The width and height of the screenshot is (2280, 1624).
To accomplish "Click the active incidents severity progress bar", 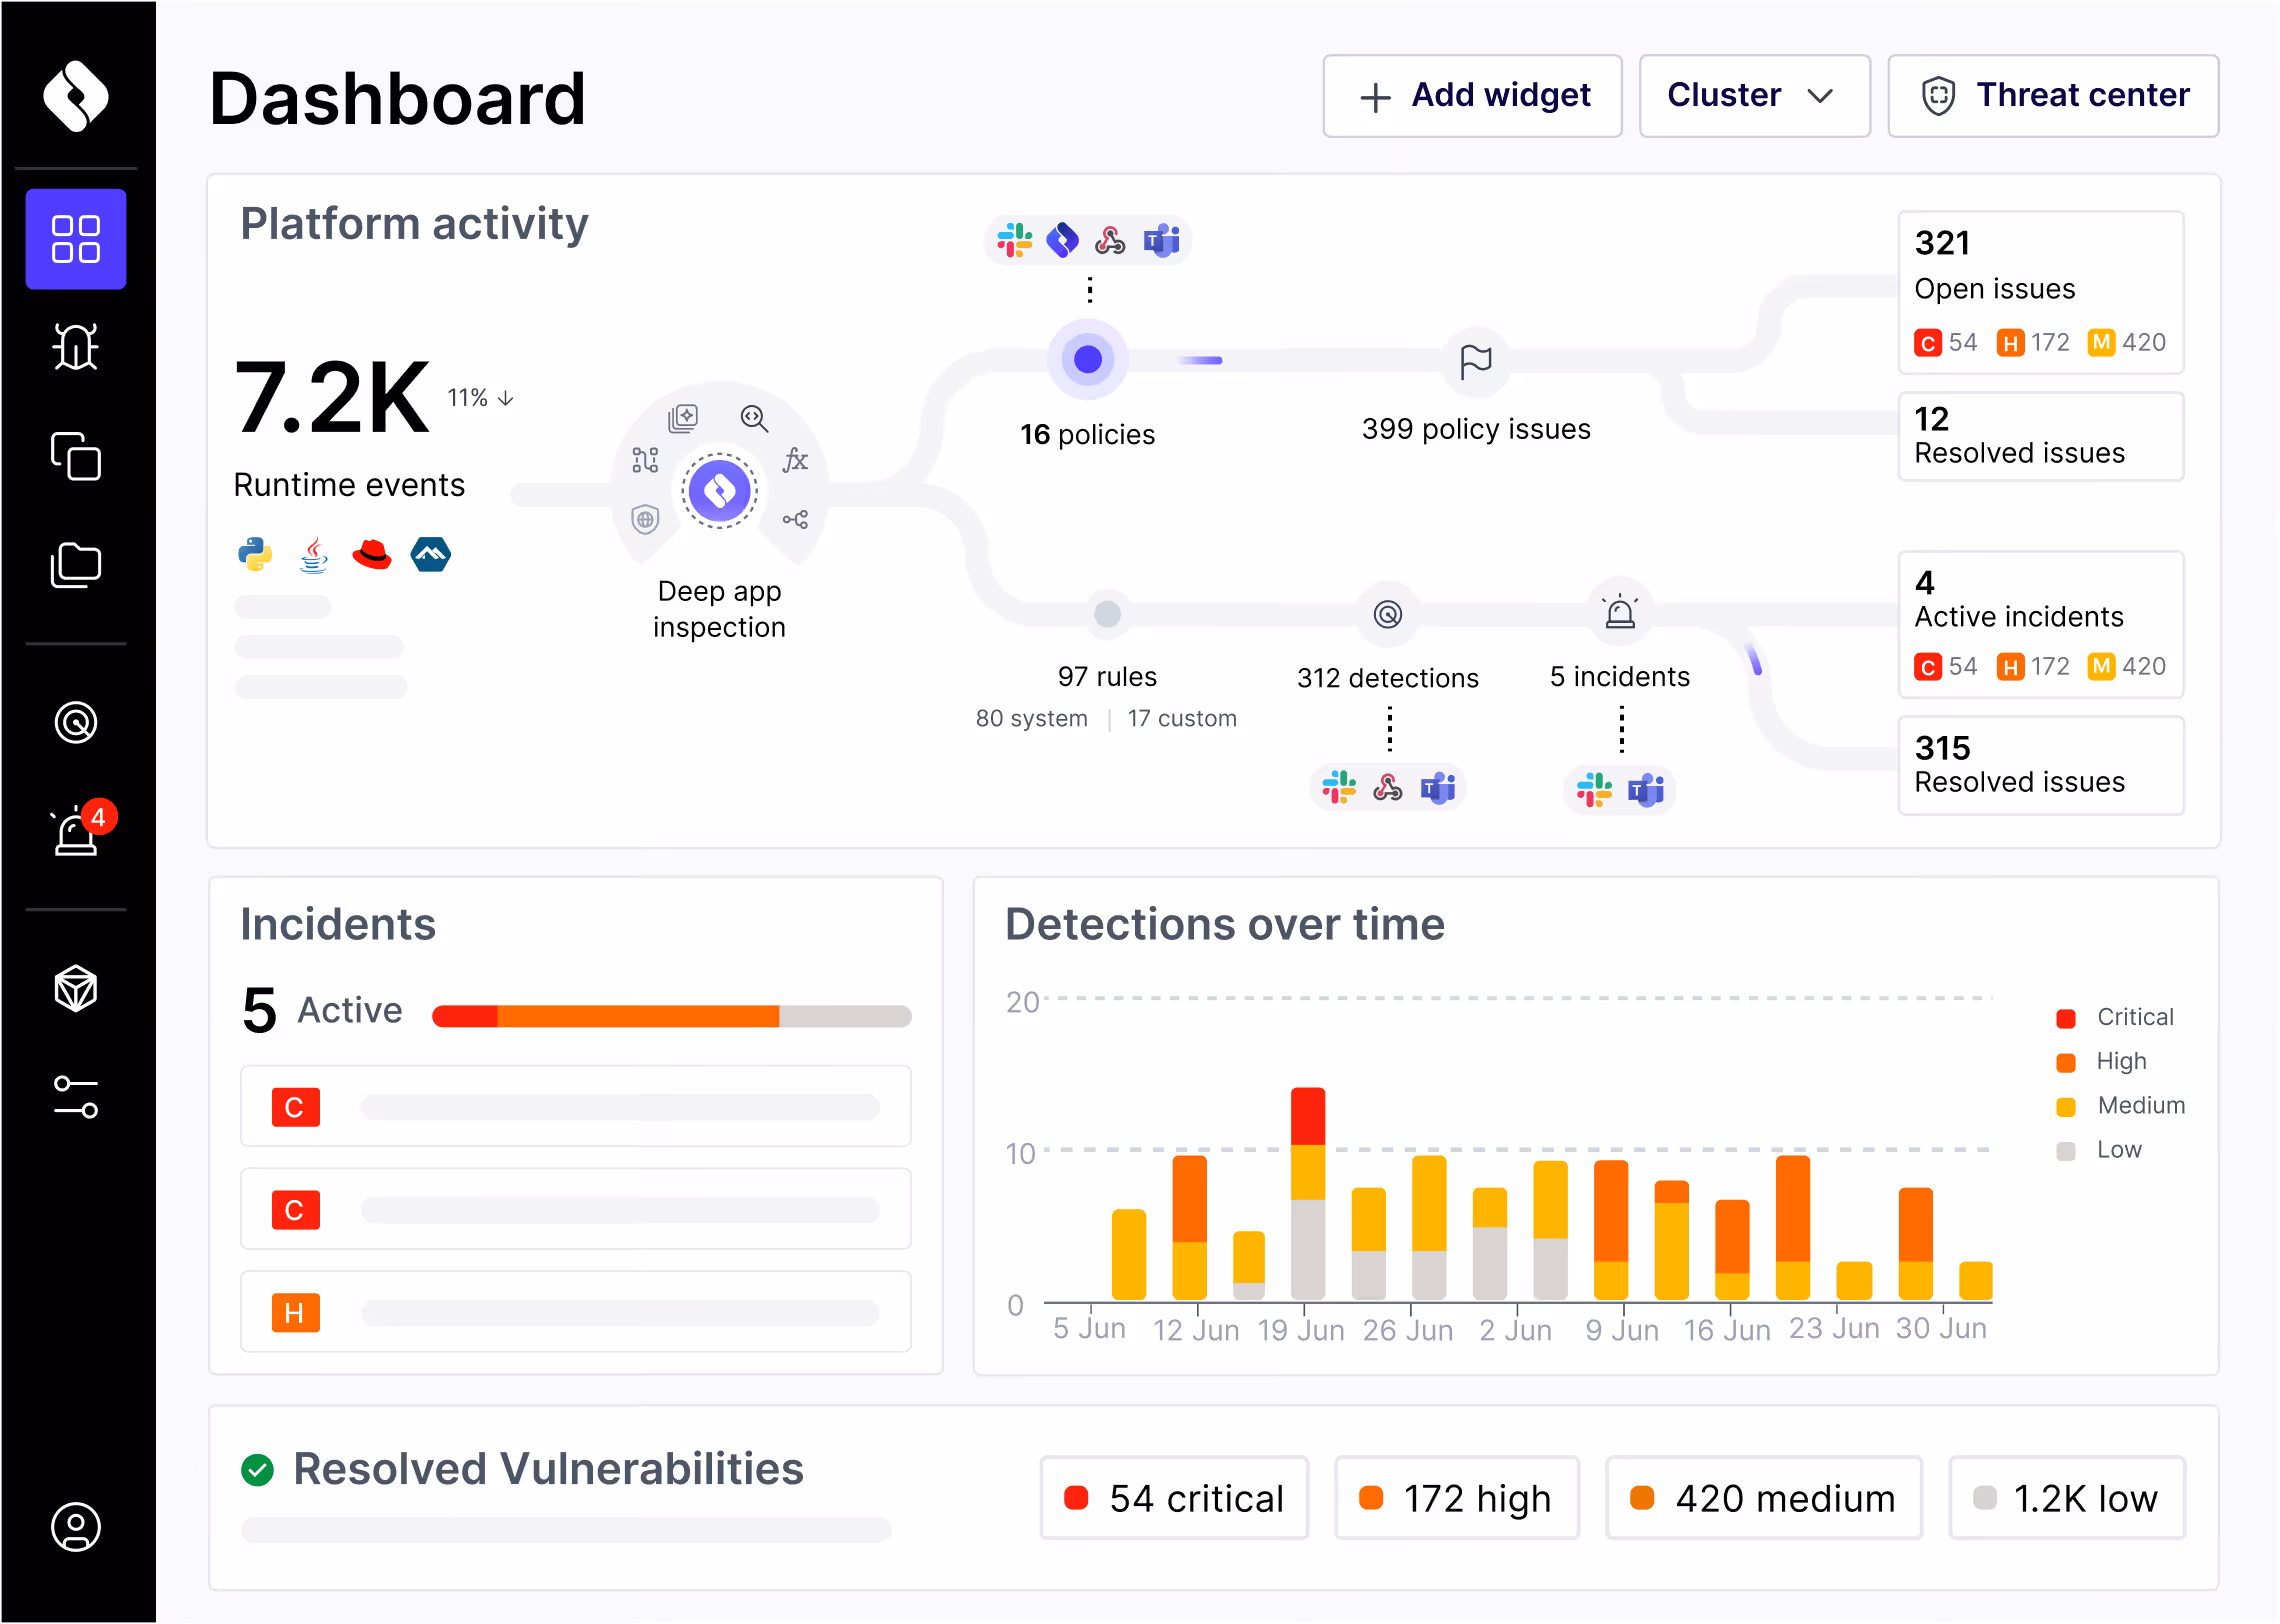I will coord(671,1016).
